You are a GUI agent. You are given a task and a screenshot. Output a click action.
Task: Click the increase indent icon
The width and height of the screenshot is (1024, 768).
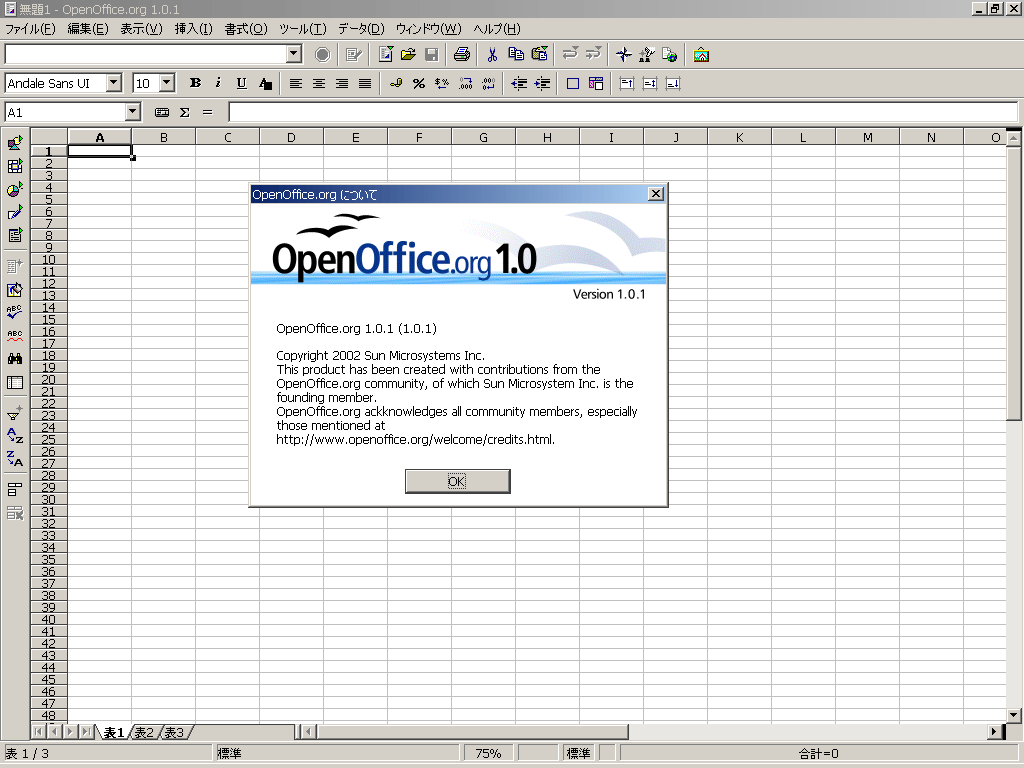click(x=542, y=84)
